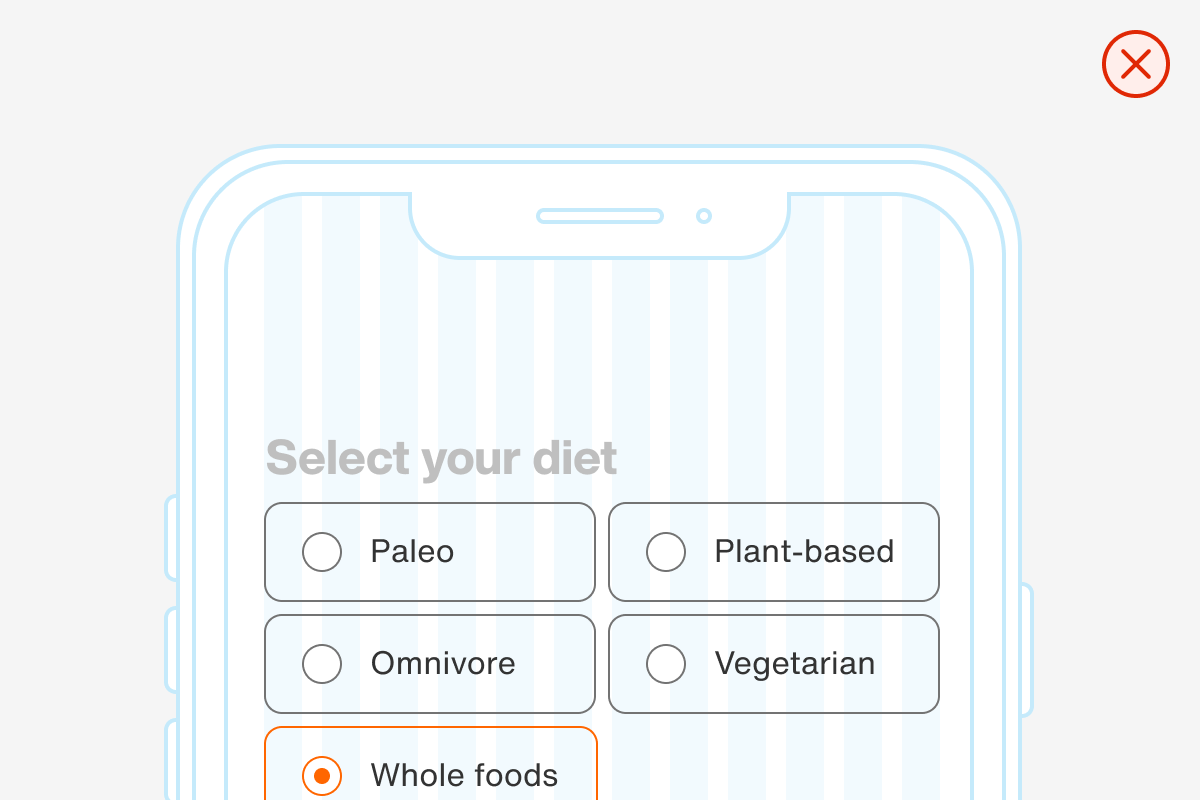The image size is (1200, 800).
Task: Click the Paleo text label
Action: coord(411,552)
